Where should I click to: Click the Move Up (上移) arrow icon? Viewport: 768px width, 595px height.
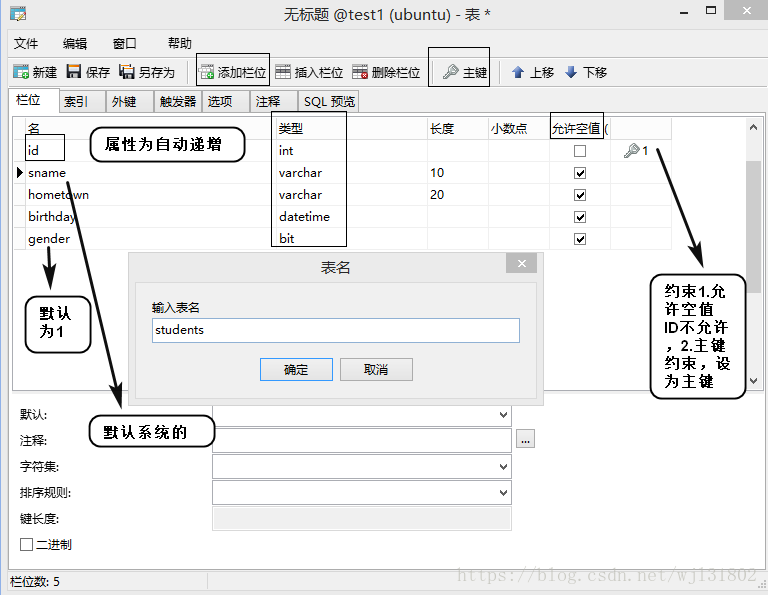tap(518, 72)
